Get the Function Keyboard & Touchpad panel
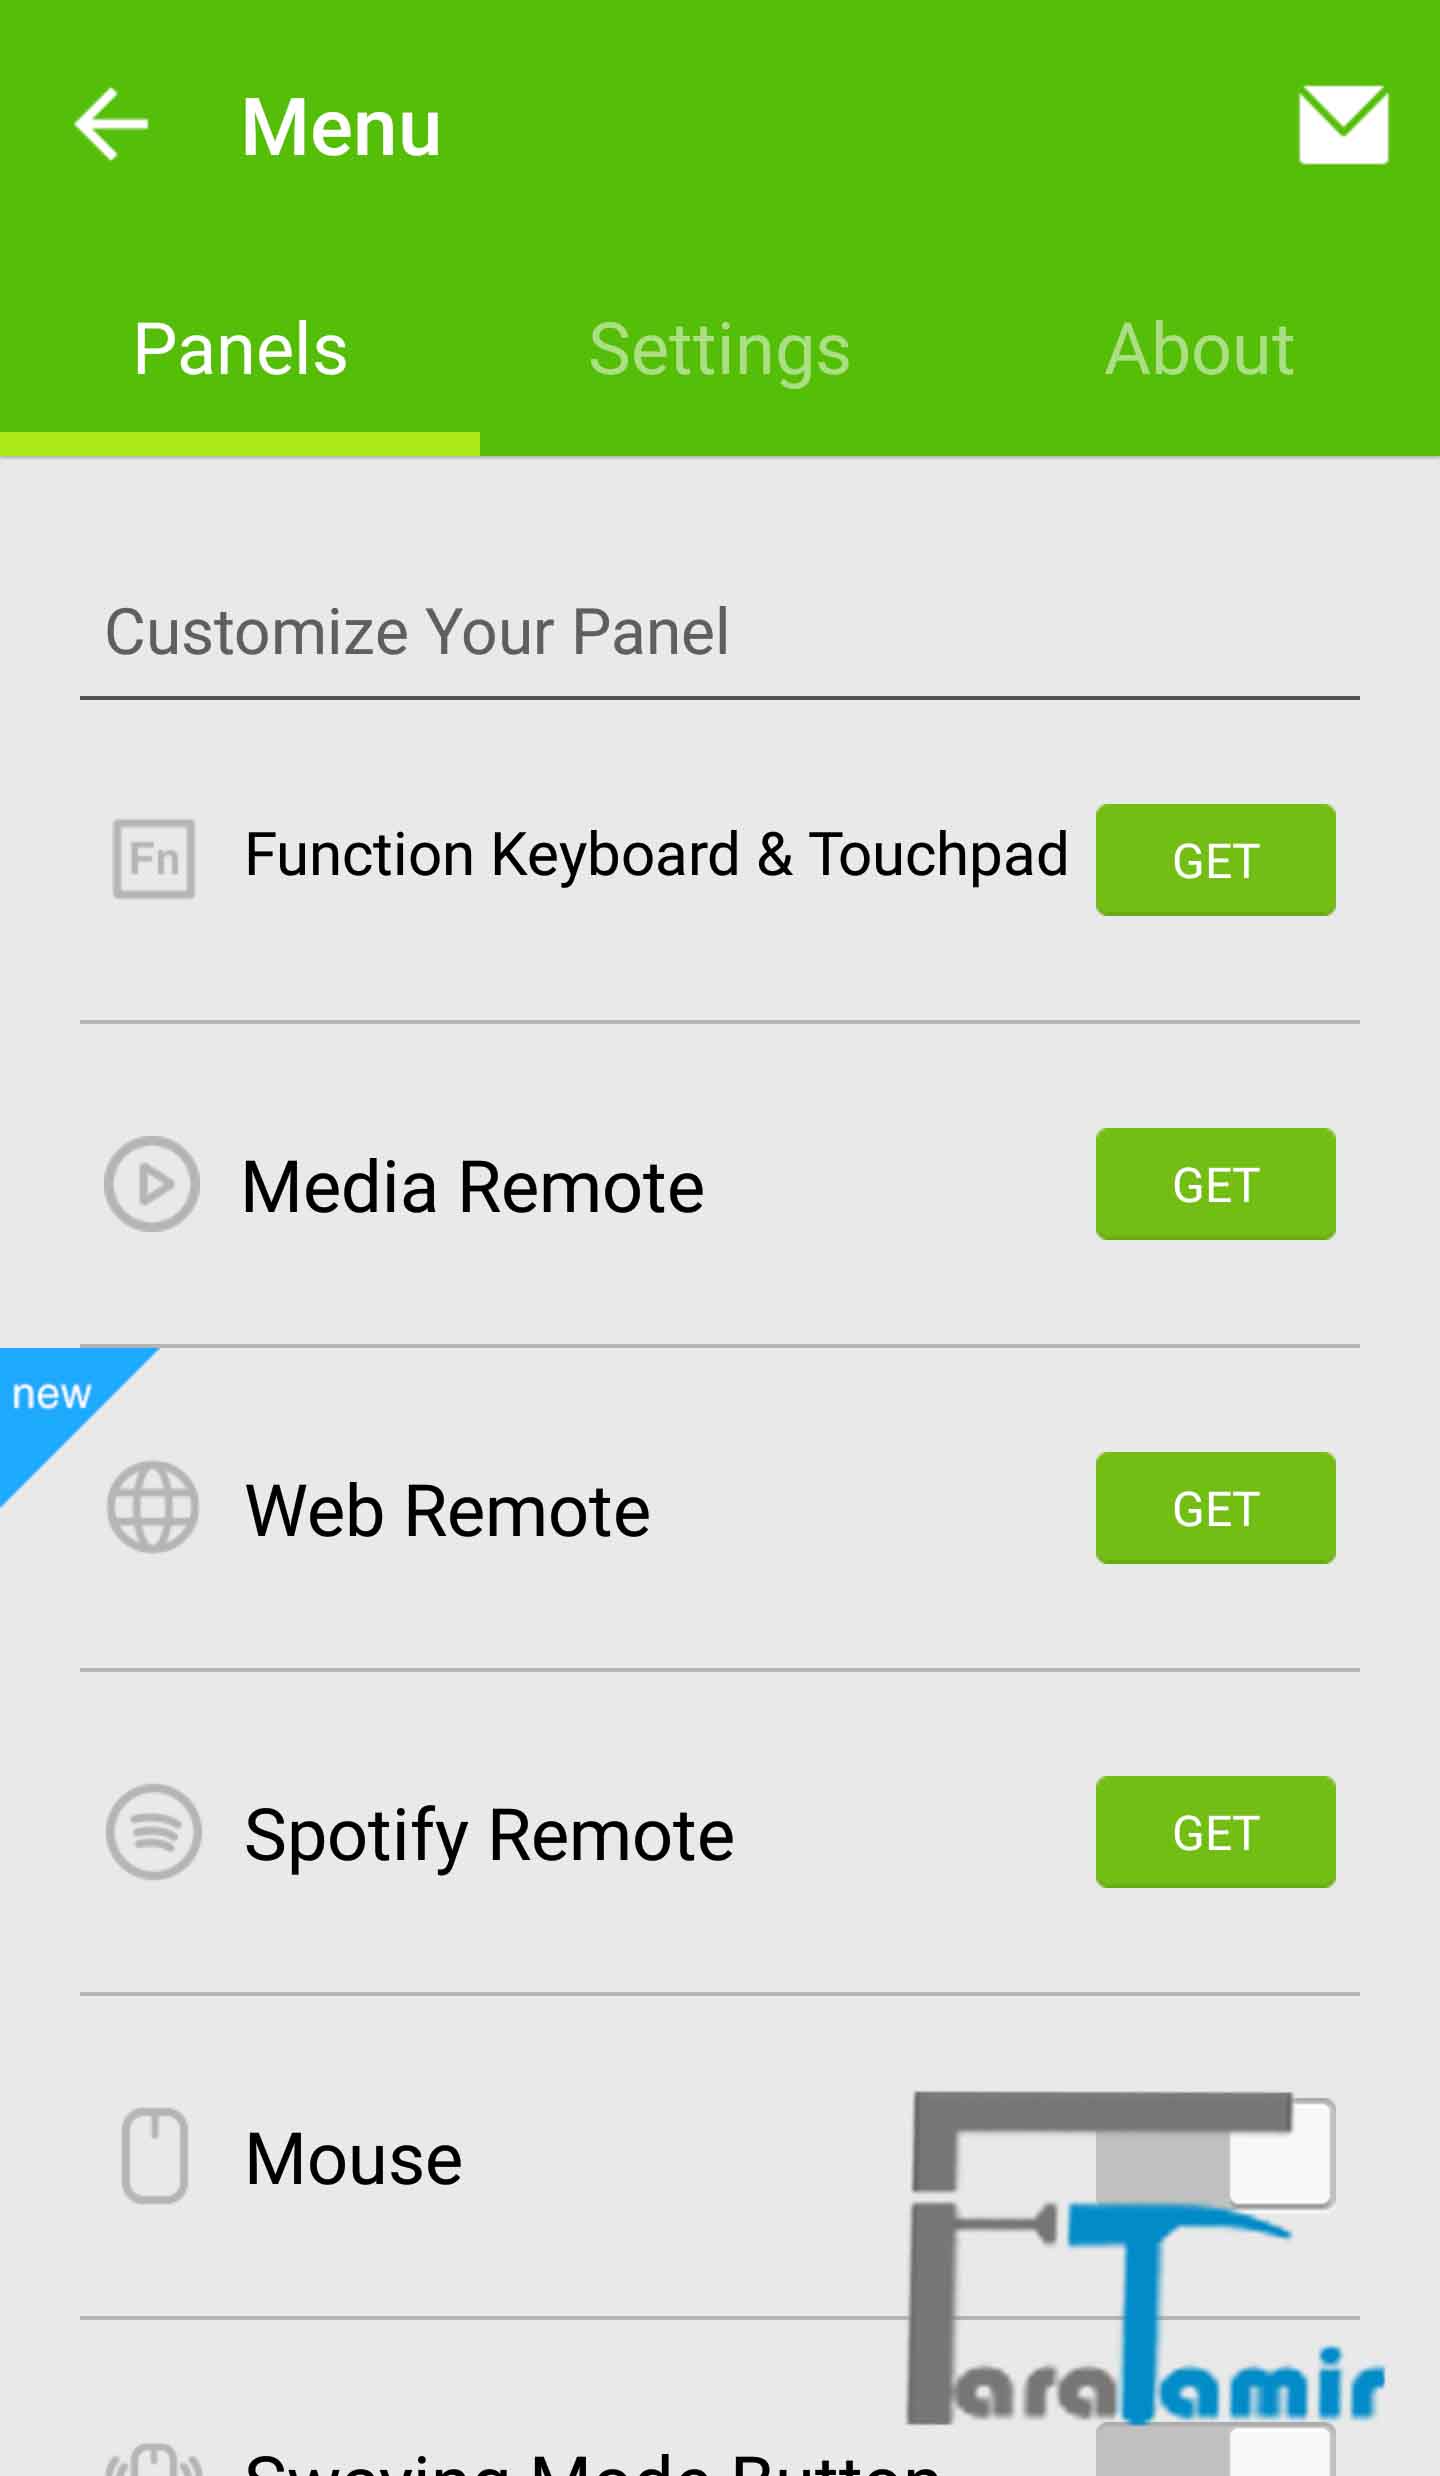This screenshot has width=1440, height=2476. click(1215, 860)
